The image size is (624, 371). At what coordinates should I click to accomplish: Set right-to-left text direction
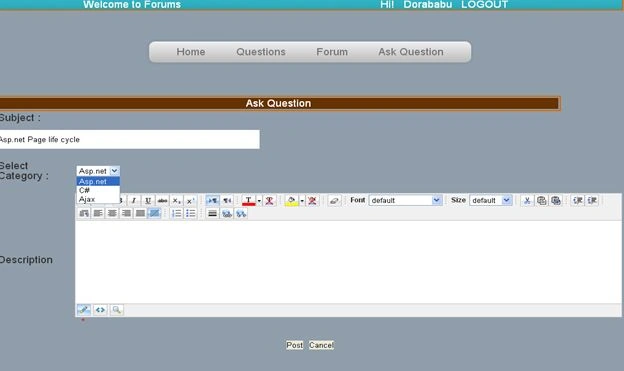pos(227,201)
